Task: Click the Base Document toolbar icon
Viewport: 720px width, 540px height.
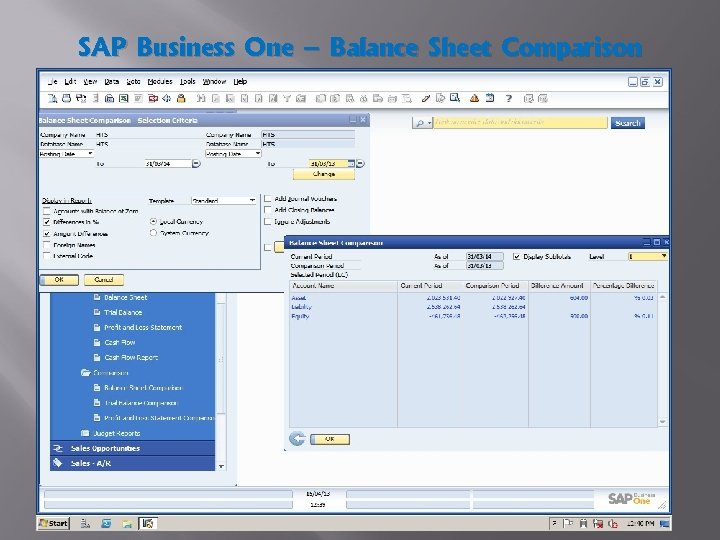Action: [x=321, y=98]
